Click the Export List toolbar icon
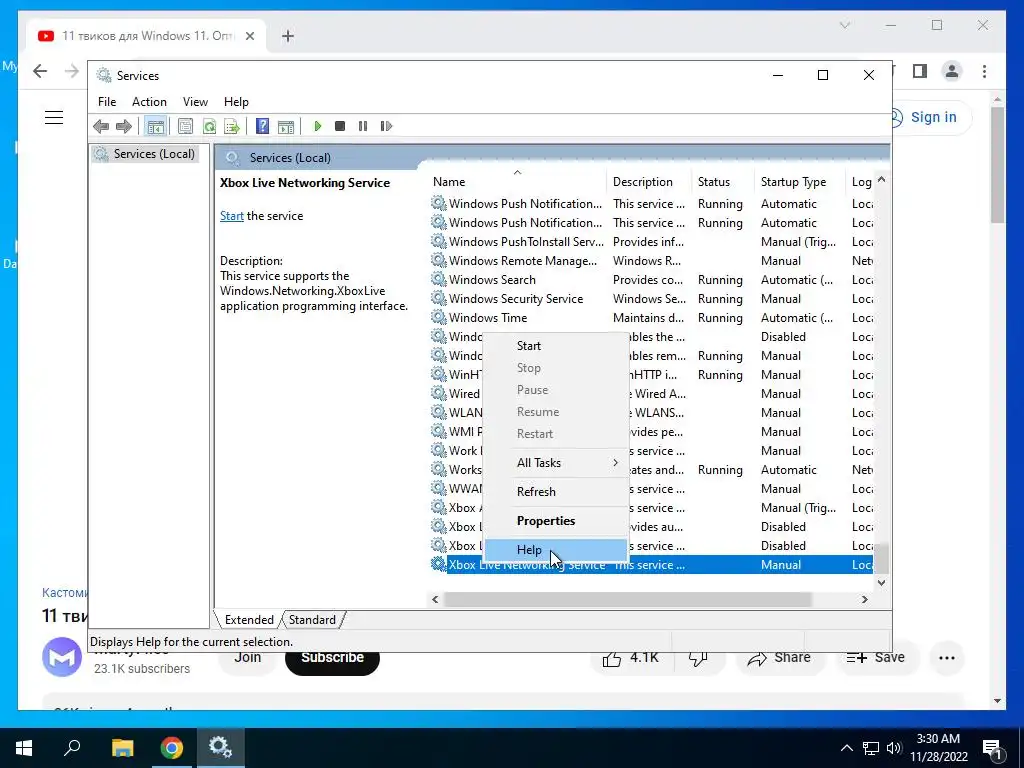Image resolution: width=1024 pixels, height=768 pixels. click(x=232, y=126)
